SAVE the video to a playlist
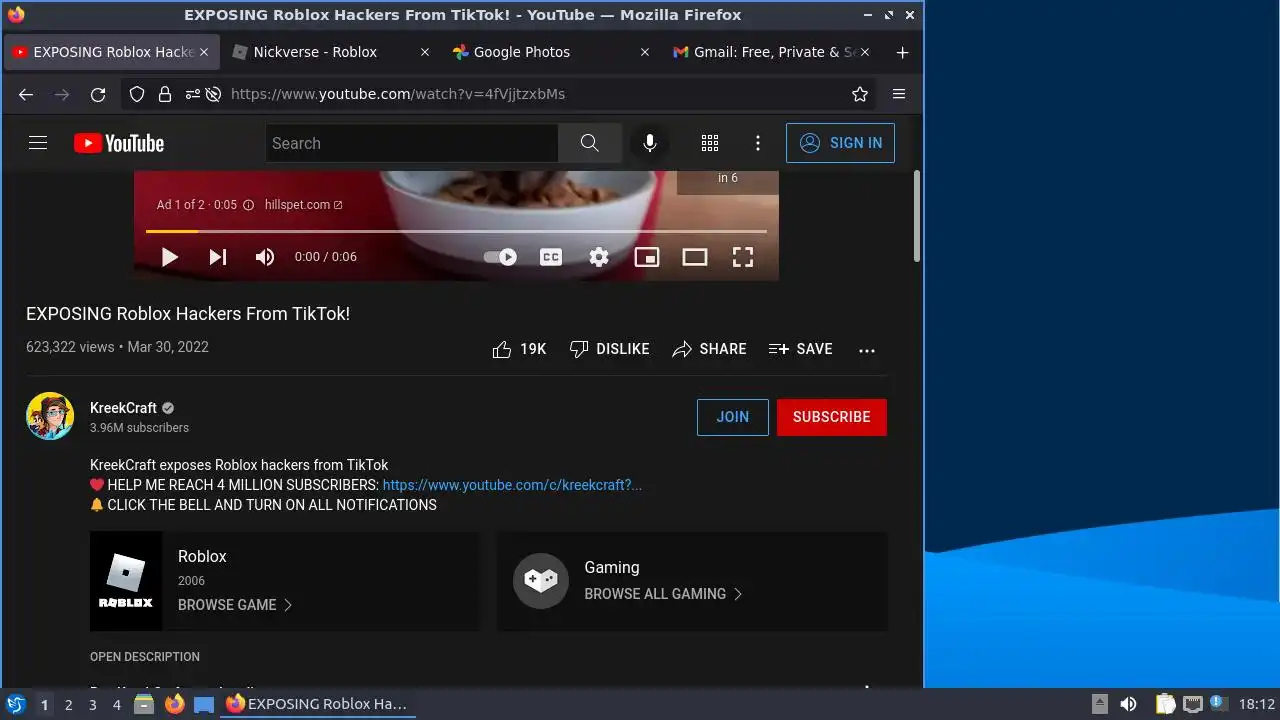Viewport: 1280px width, 720px height. 800,349
